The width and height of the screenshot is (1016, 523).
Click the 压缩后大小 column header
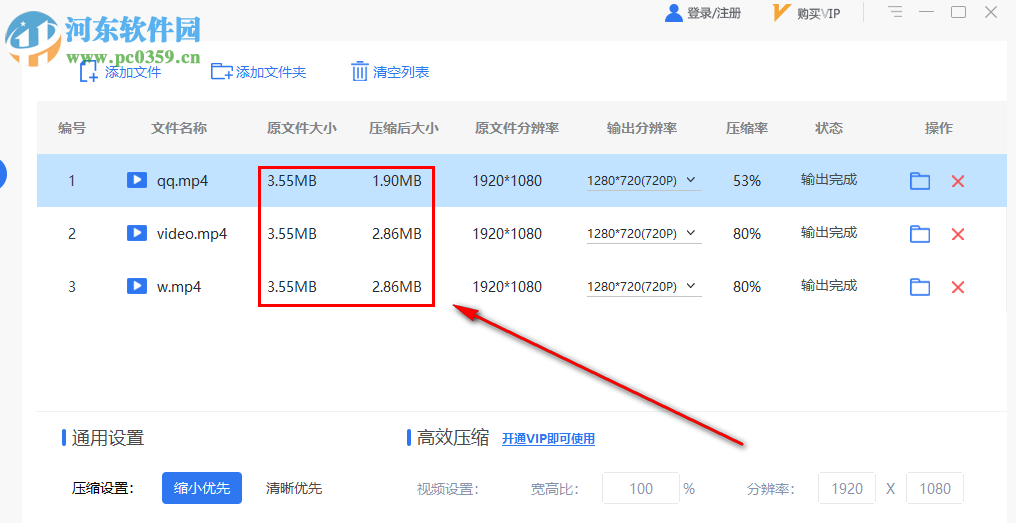[404, 128]
